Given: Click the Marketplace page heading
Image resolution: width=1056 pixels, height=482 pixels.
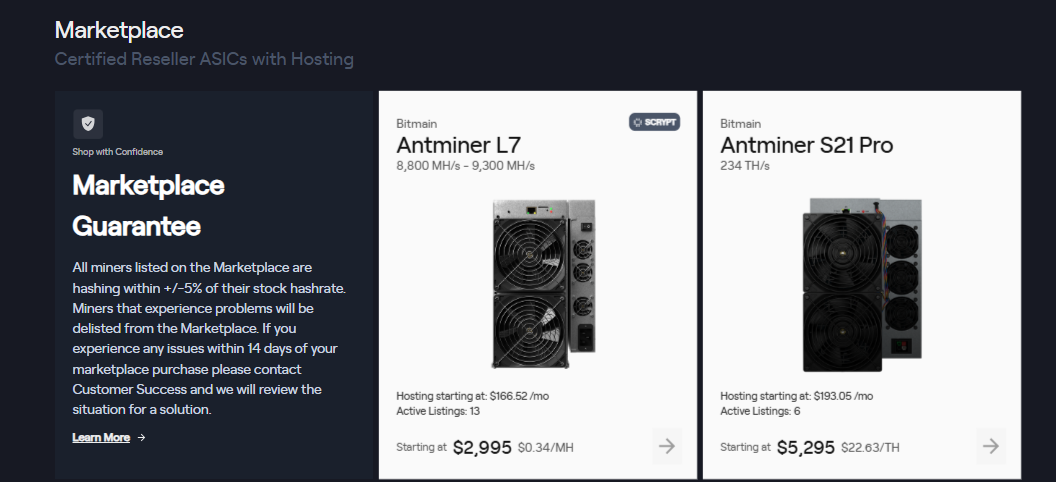Looking at the screenshot, I should (119, 30).
